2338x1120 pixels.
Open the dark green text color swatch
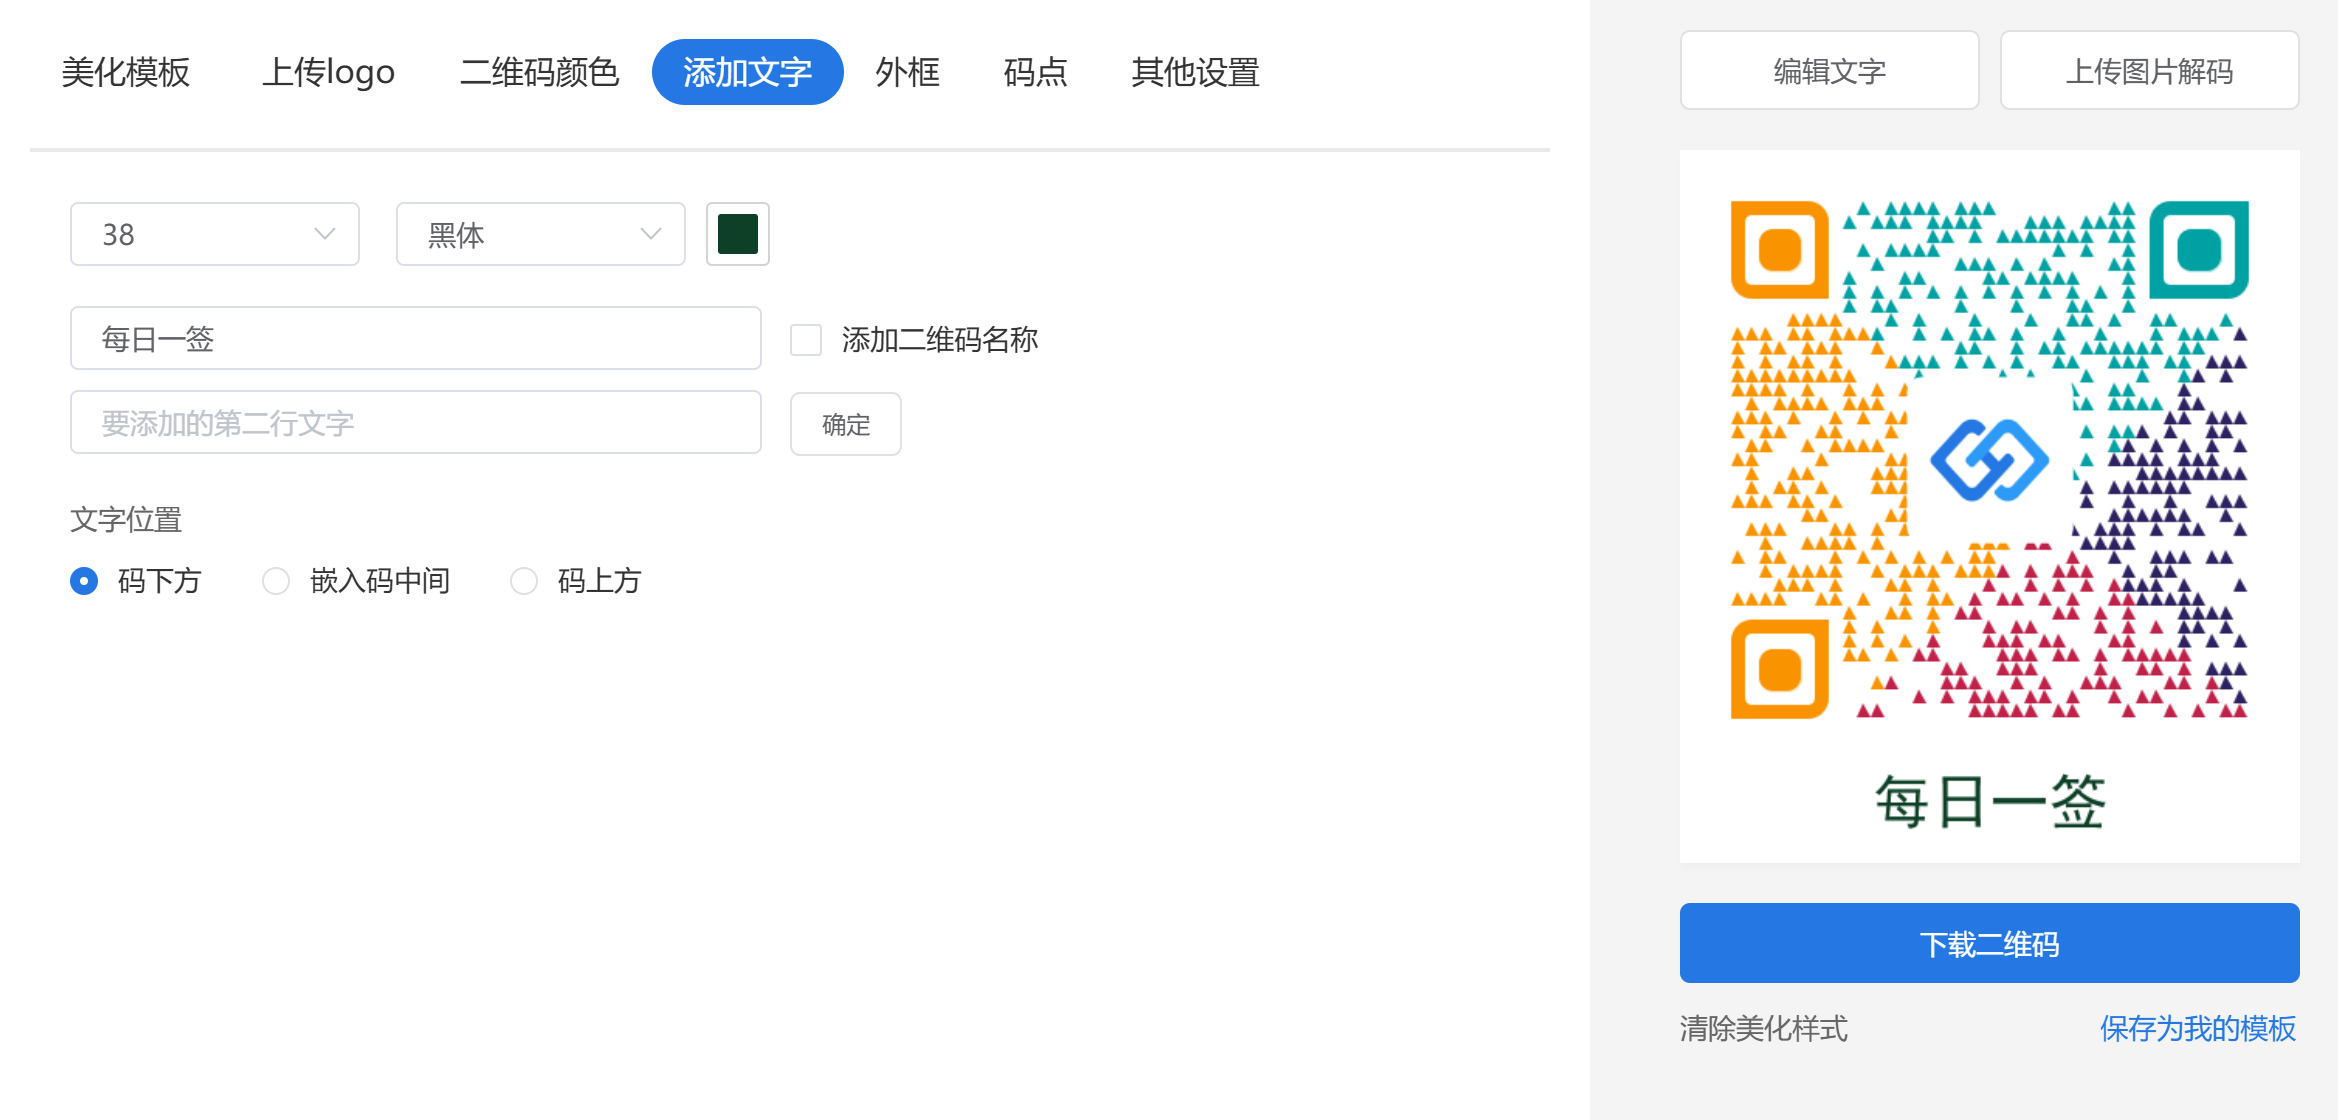click(x=738, y=234)
